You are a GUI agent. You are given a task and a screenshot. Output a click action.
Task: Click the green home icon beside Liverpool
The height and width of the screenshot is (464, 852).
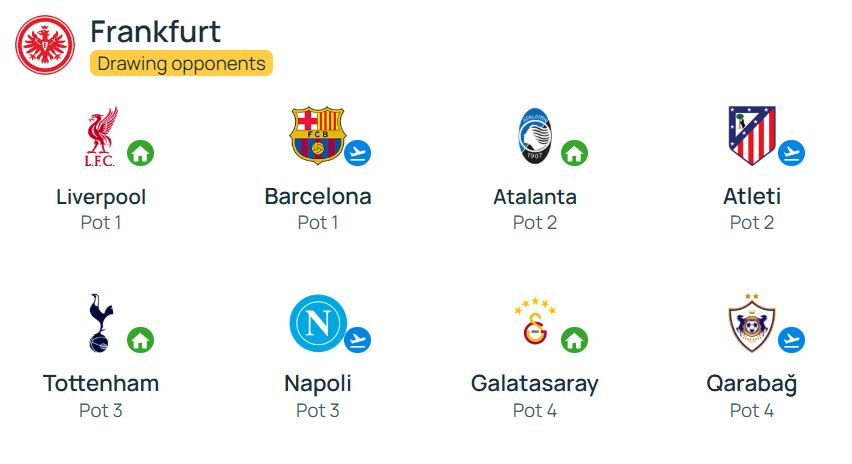[x=140, y=153]
